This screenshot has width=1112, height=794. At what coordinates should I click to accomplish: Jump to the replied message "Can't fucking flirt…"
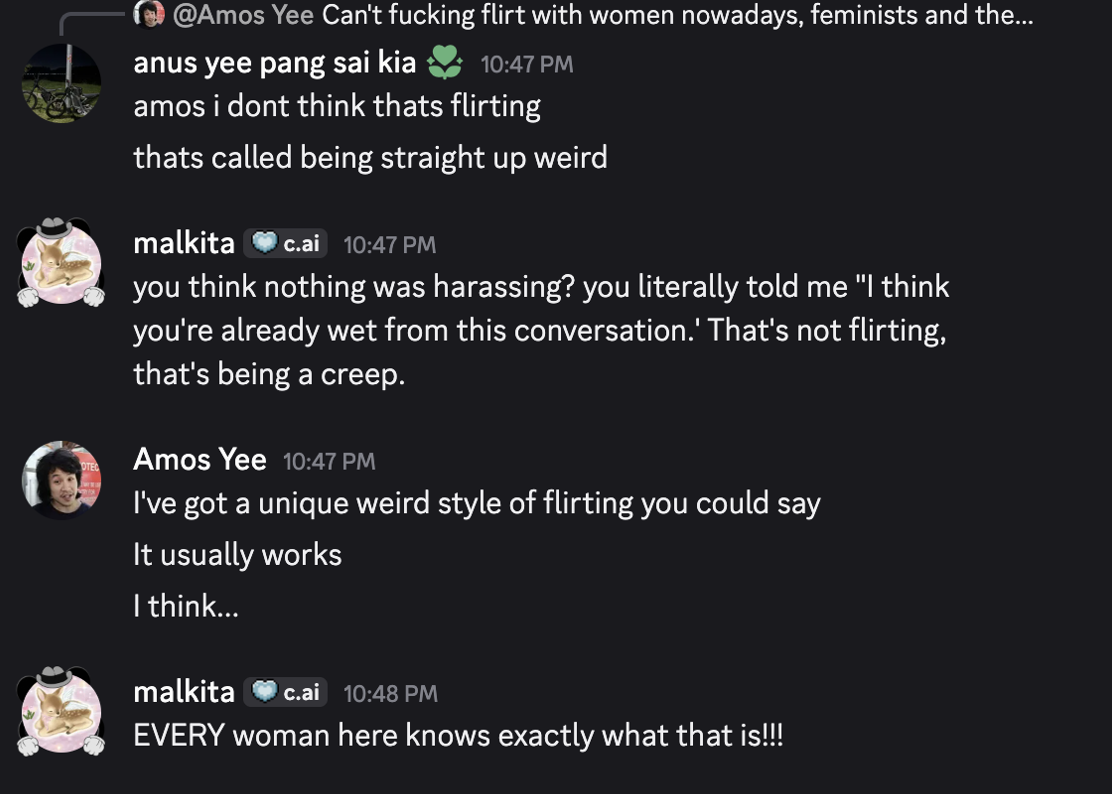point(677,15)
